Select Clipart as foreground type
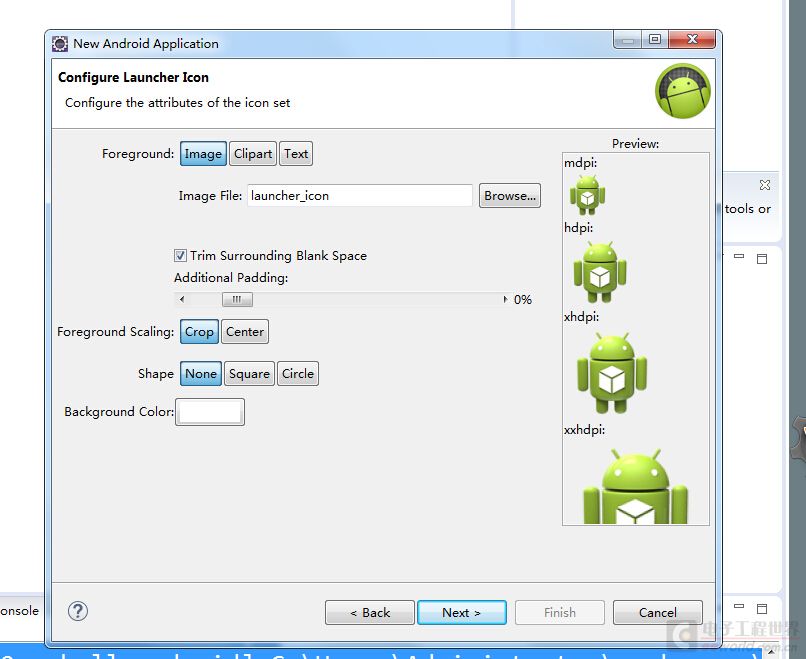This screenshot has height=659, width=806. 253,154
